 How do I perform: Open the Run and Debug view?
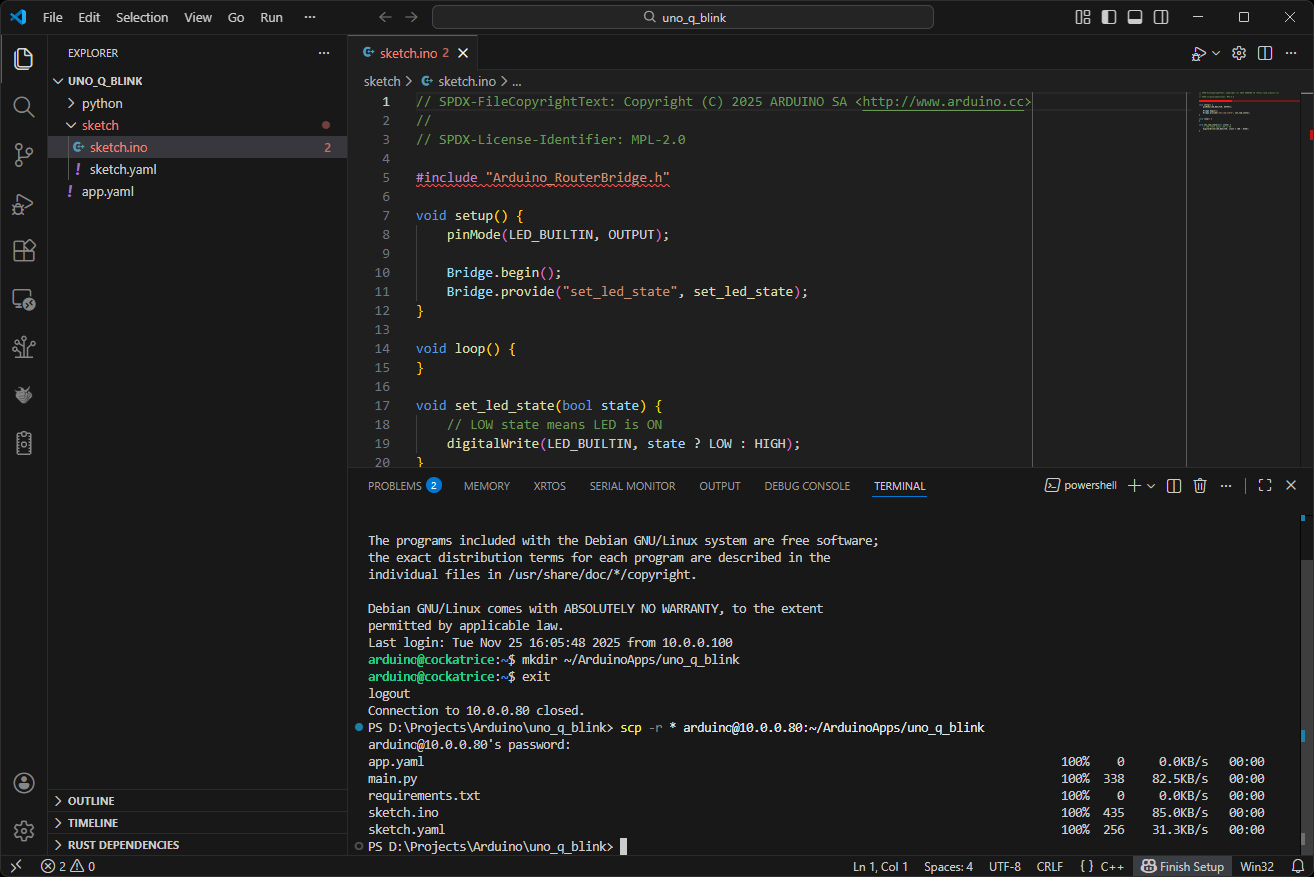coord(24,203)
